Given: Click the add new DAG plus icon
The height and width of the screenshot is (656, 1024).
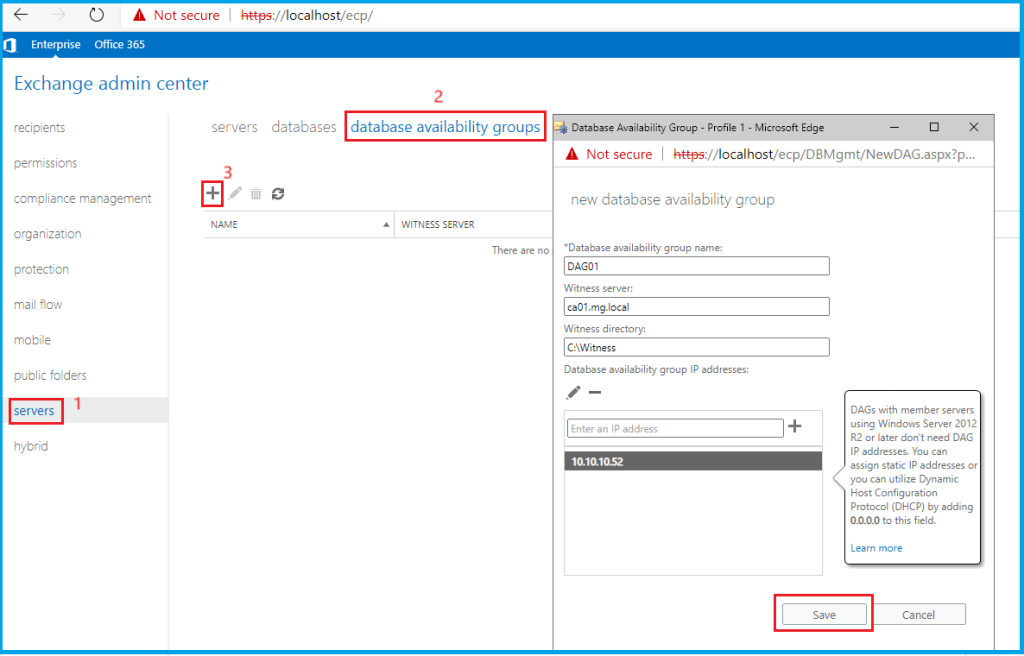Looking at the screenshot, I should point(212,192).
